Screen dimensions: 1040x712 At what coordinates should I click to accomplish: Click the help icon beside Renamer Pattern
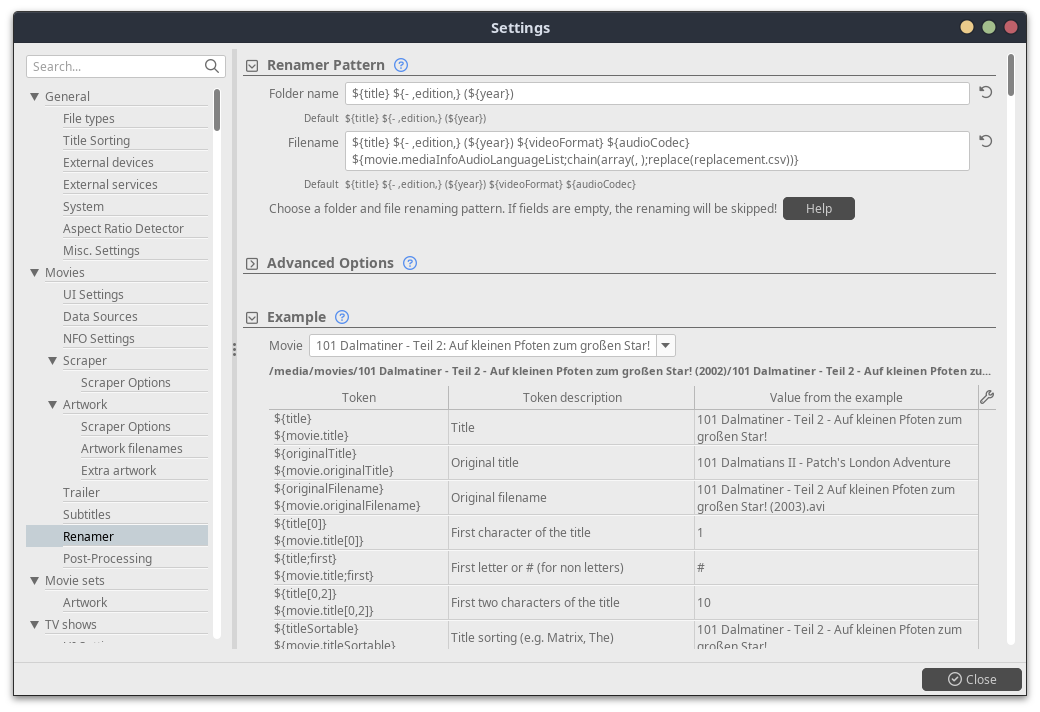401,65
